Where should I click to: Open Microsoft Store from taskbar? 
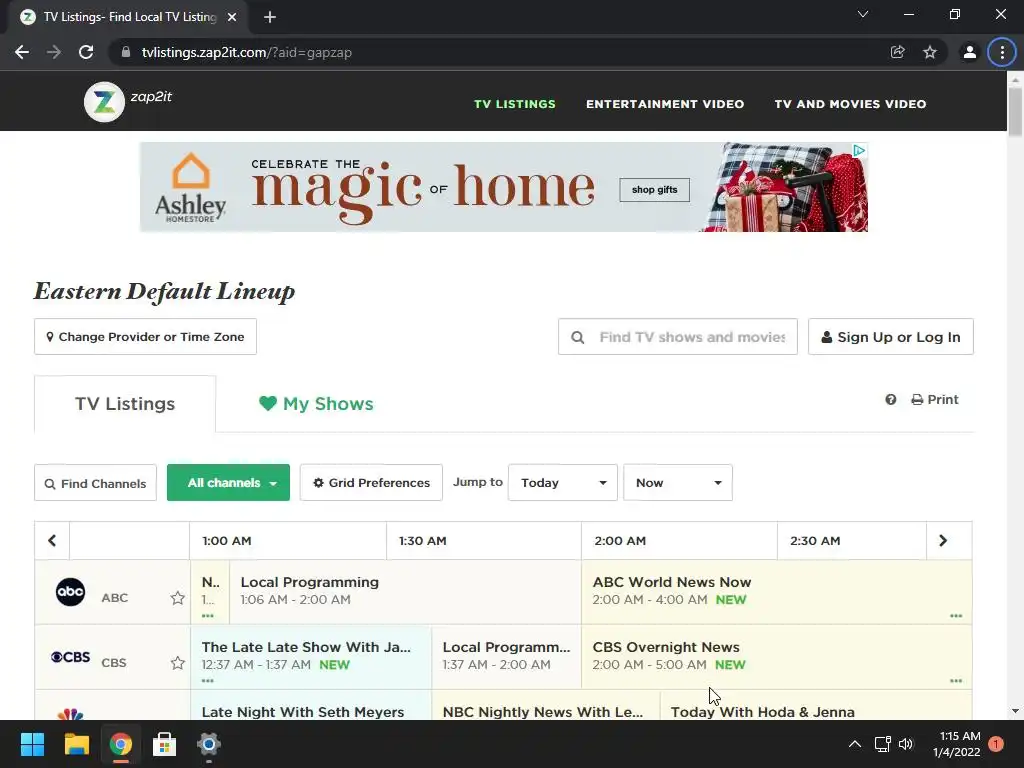(x=165, y=744)
